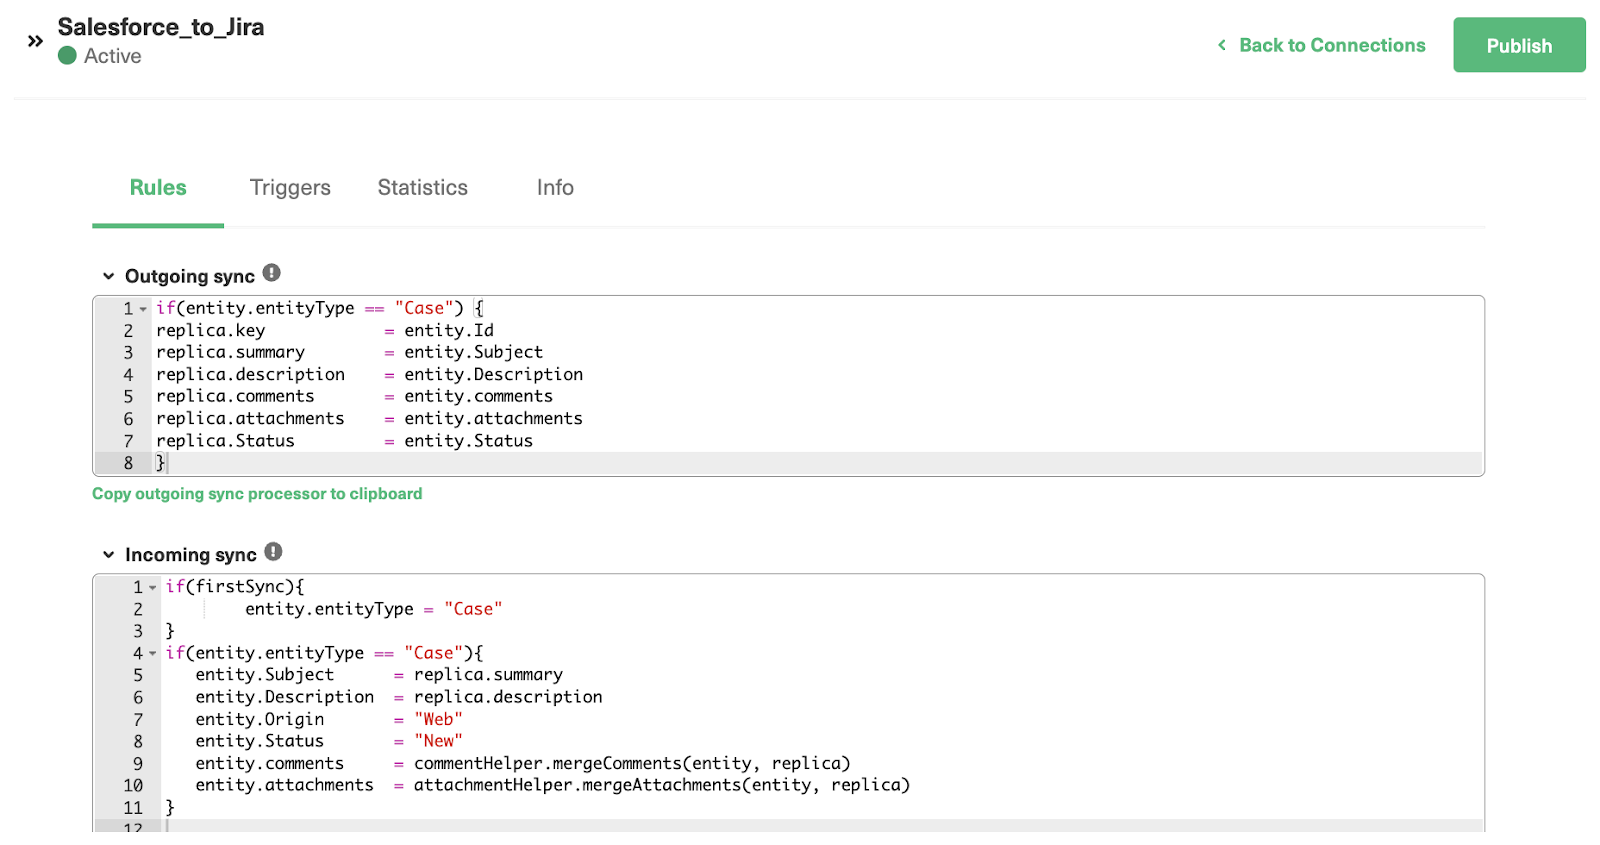Select the Info tab
This screenshot has height=845, width=1600.
[555, 188]
